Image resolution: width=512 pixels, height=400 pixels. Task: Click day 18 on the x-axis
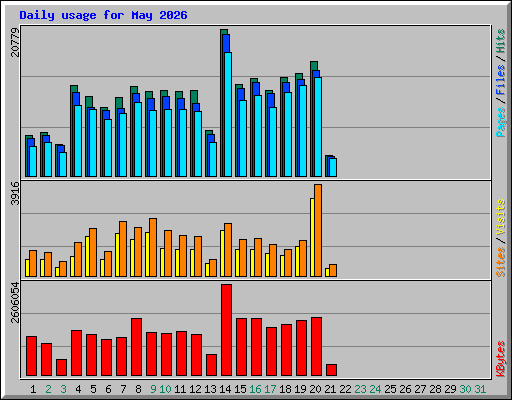285,389
